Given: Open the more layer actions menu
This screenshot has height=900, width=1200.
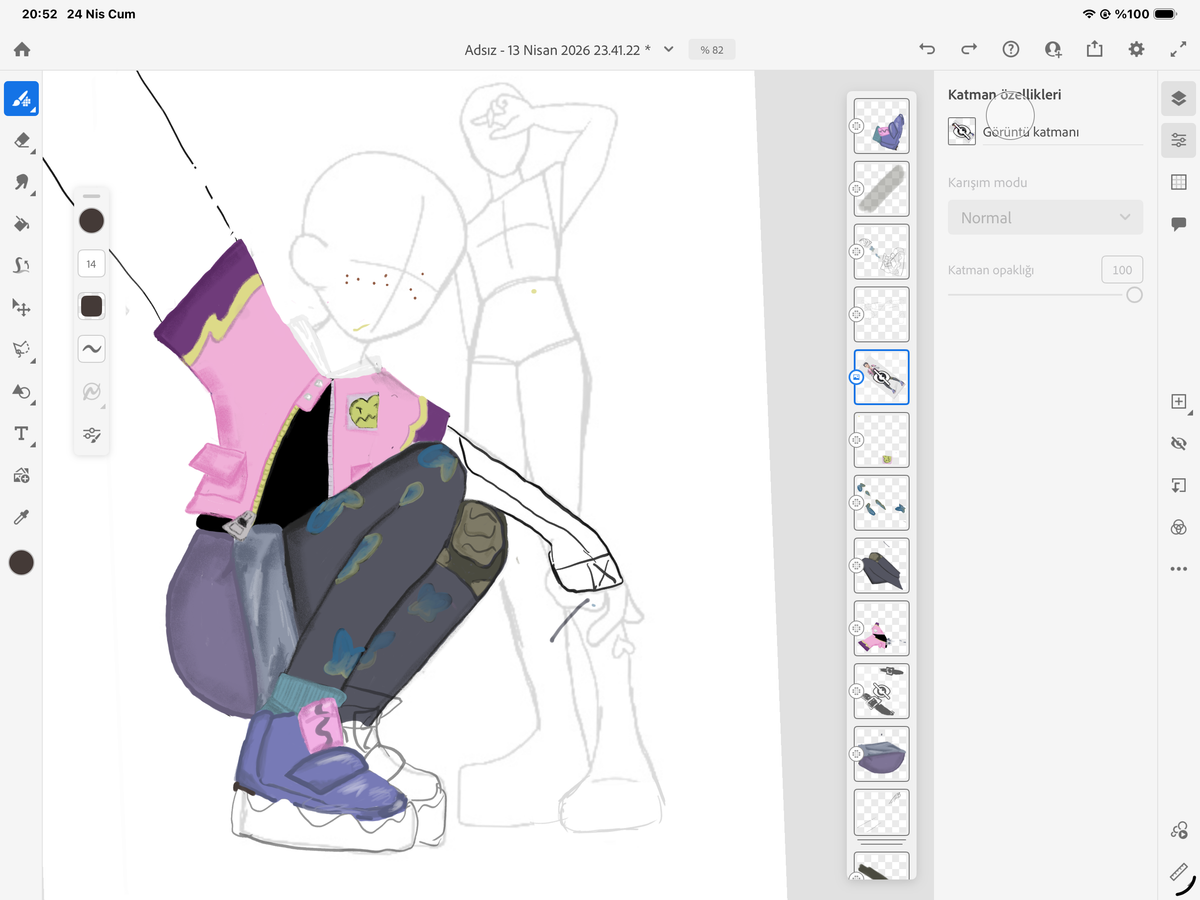Looking at the screenshot, I should click(1178, 569).
